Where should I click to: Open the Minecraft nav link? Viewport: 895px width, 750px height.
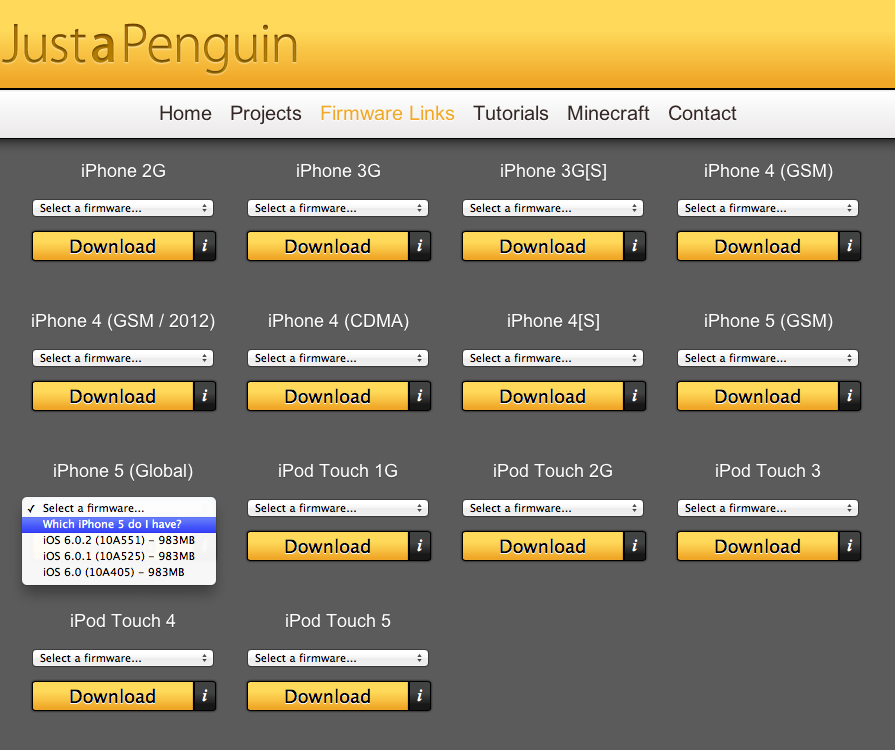pyautogui.click(x=608, y=114)
